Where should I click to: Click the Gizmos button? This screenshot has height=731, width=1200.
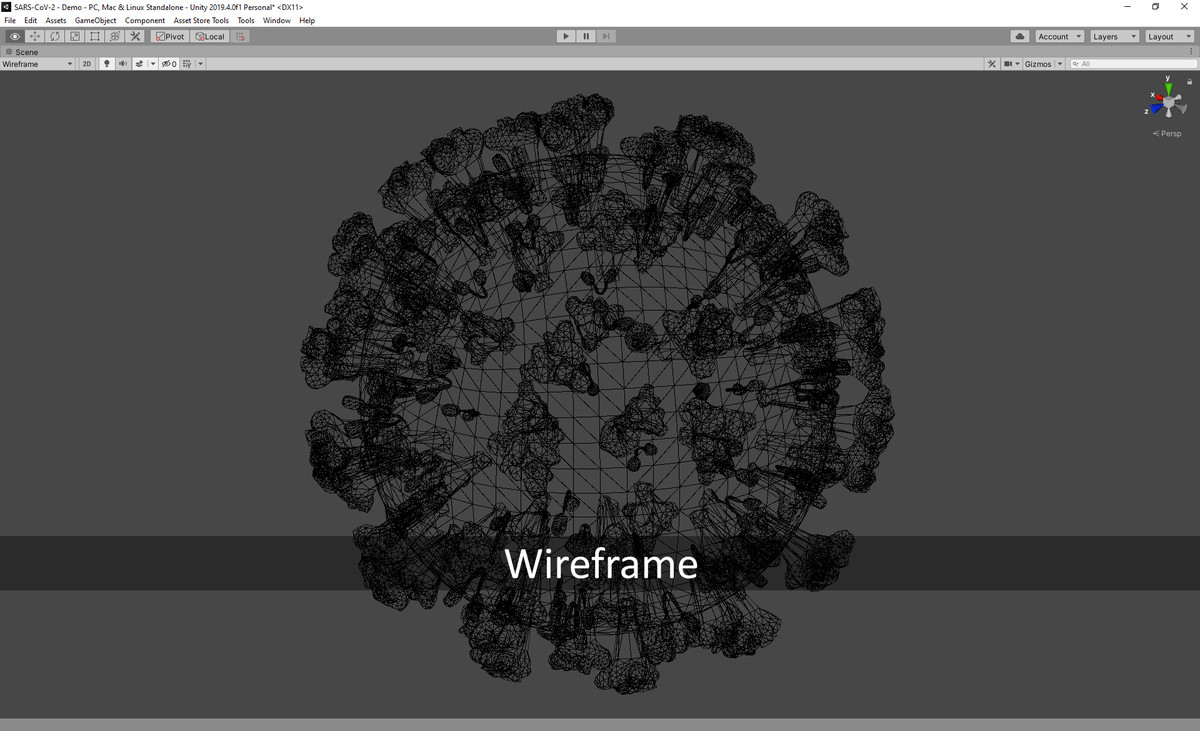point(1038,64)
